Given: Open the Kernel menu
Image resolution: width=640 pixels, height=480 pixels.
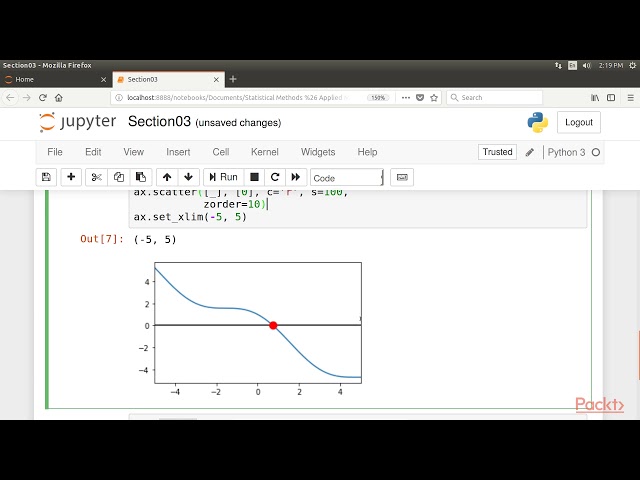Looking at the screenshot, I should [x=264, y=152].
